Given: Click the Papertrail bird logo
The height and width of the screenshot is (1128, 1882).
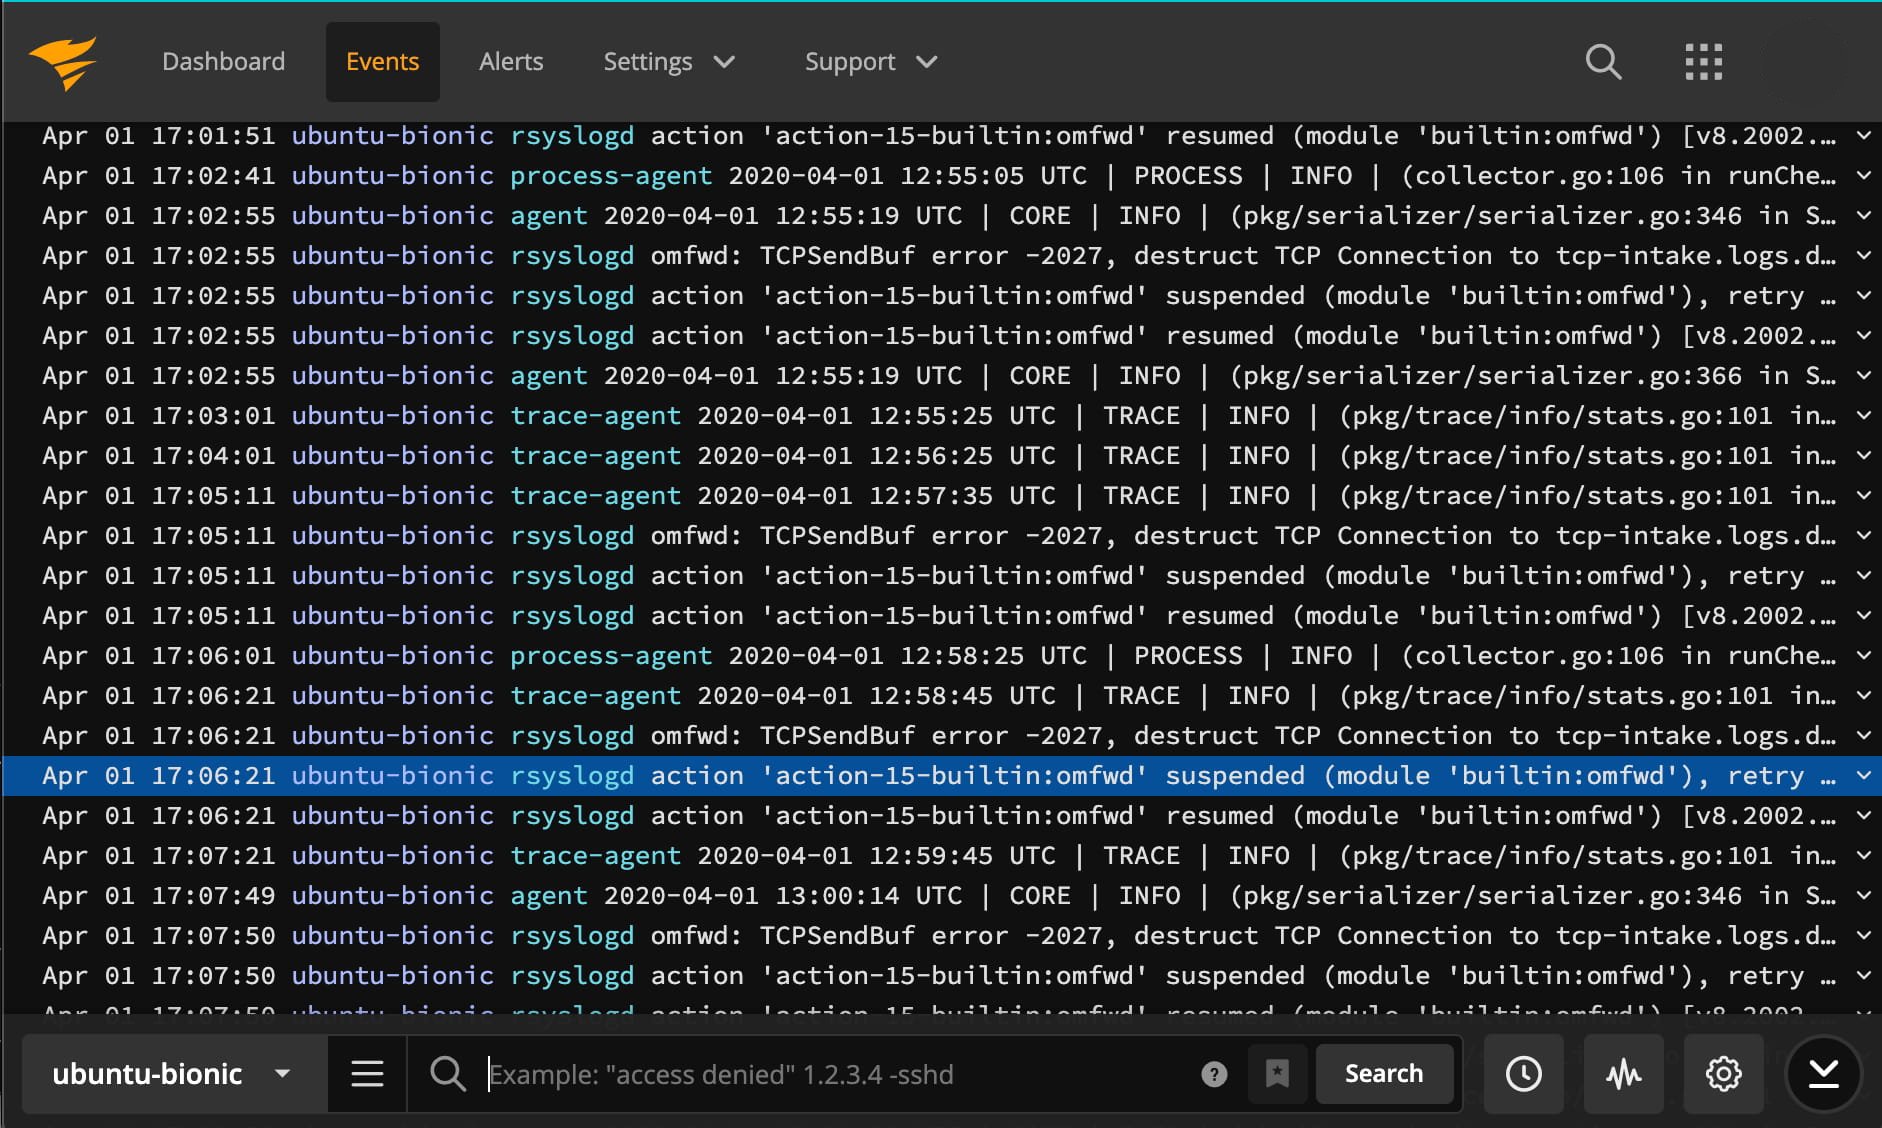Looking at the screenshot, I should pos(64,62).
